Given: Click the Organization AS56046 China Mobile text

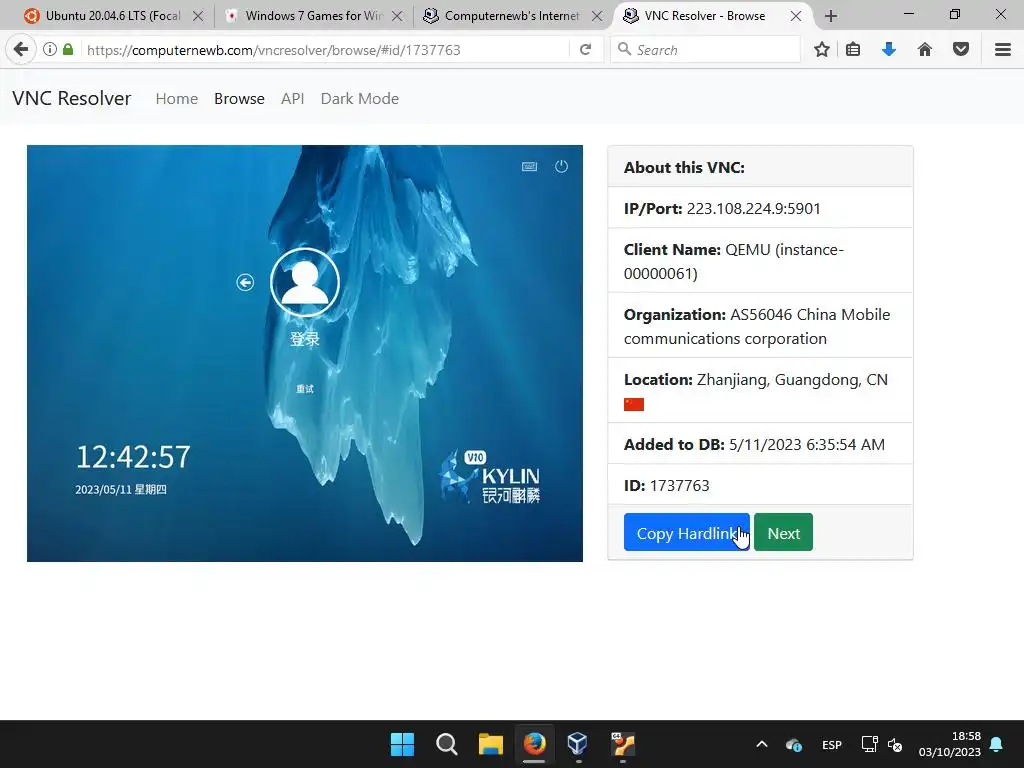Looking at the screenshot, I should [x=757, y=327].
